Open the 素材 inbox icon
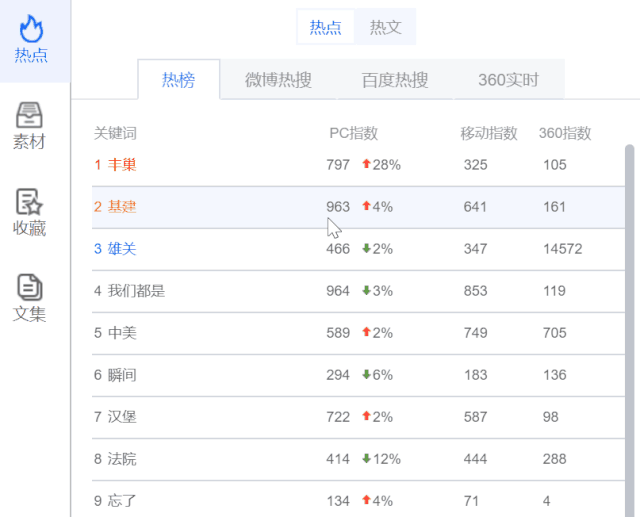Image resolution: width=640 pixels, height=517 pixels. coord(29,115)
